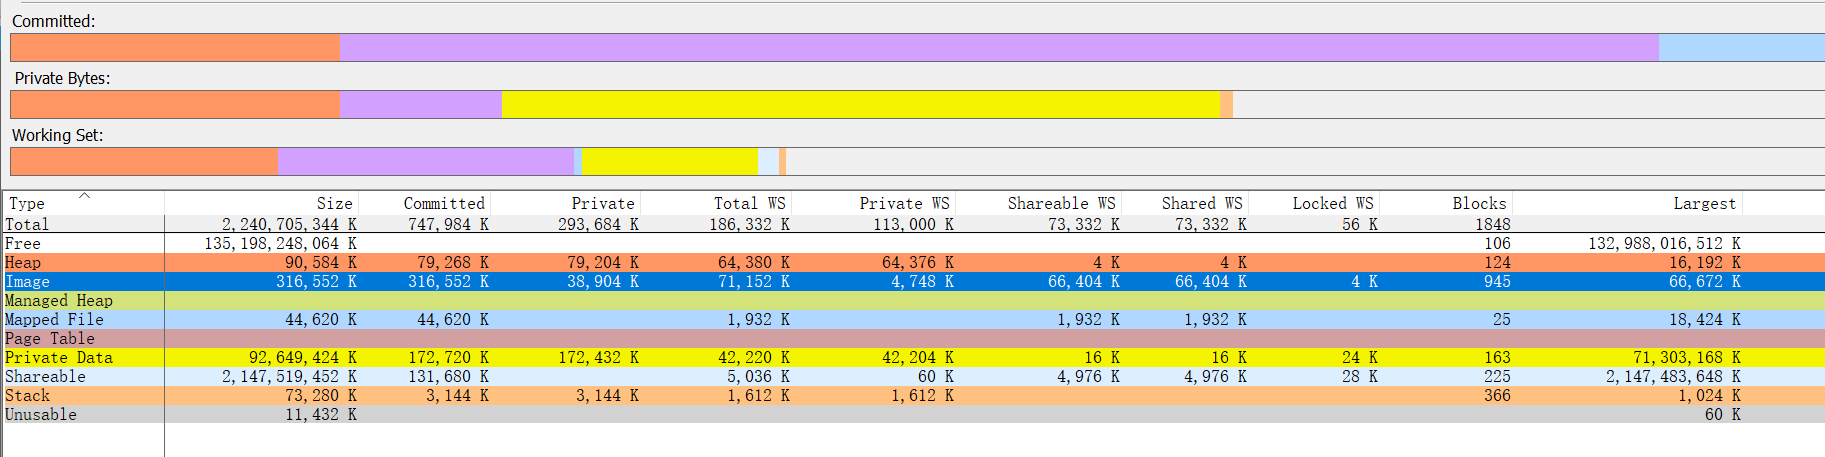Image resolution: width=1825 pixels, height=457 pixels.
Task: Click the Blocks column header
Action: tap(1446, 203)
